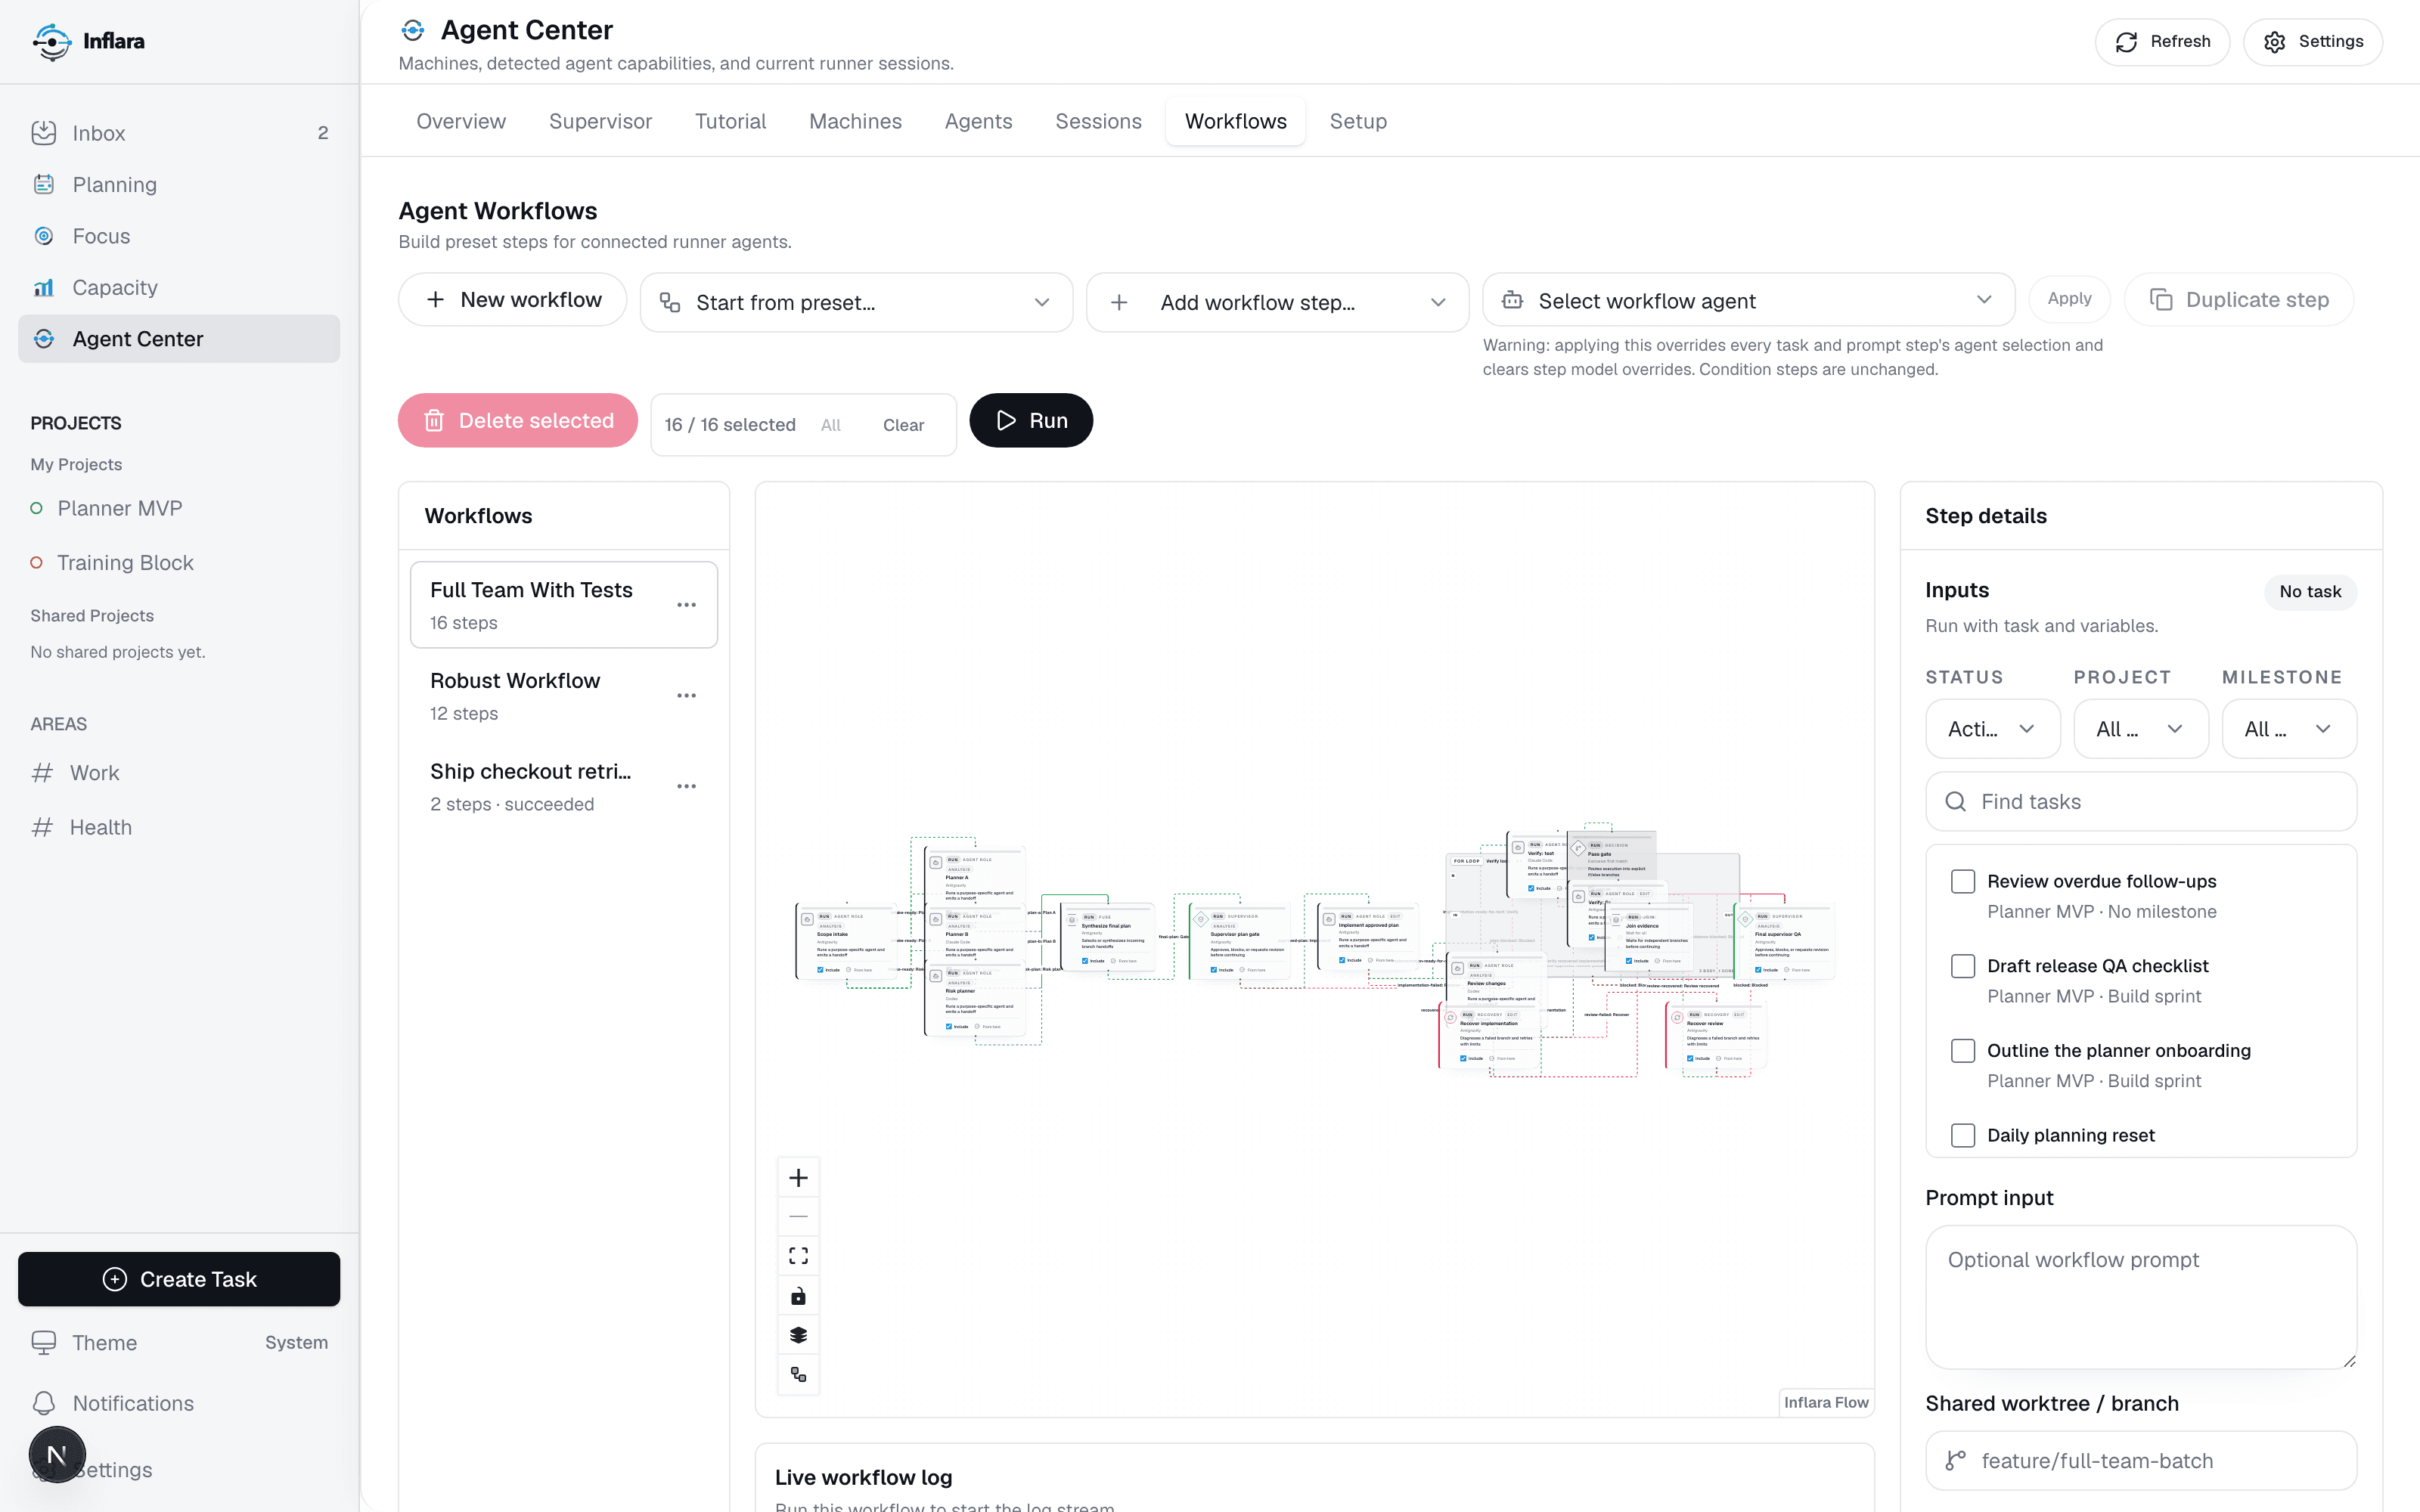
Task: Check Outline the planner onboarding task
Action: click(1963, 1051)
